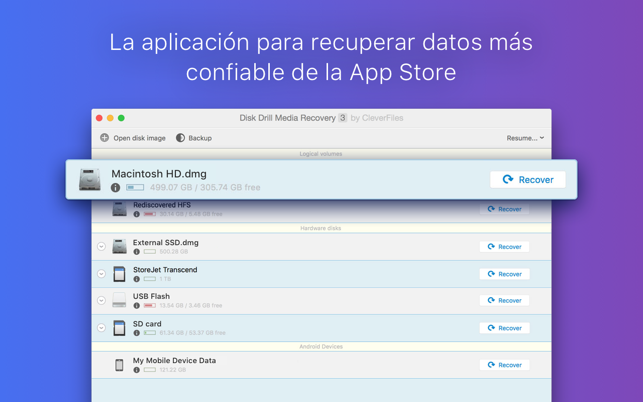Image resolution: width=643 pixels, height=402 pixels.
Task: Click the 499.07 GB / 305.74 GB free text
Action: [205, 187]
